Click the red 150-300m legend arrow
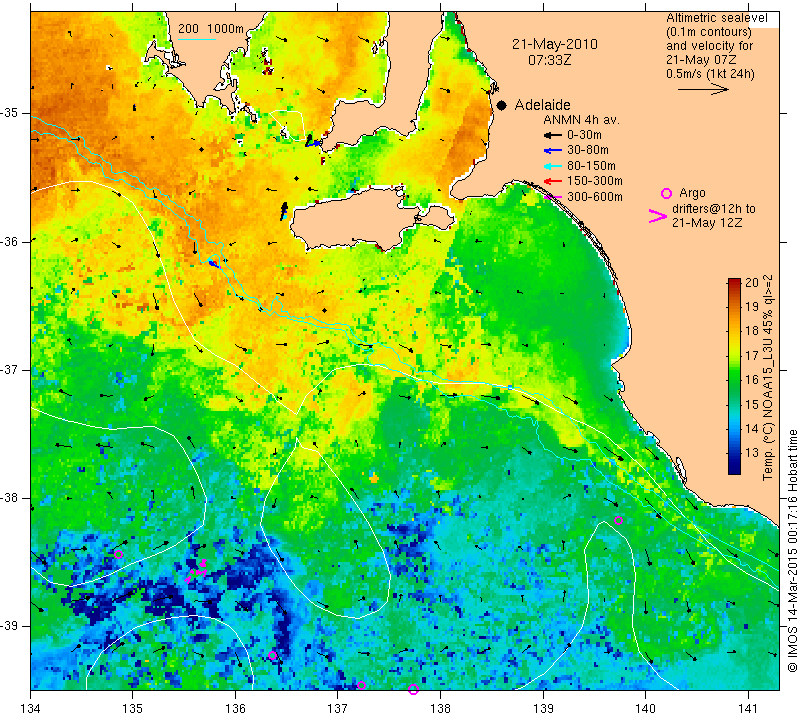 click(552, 181)
